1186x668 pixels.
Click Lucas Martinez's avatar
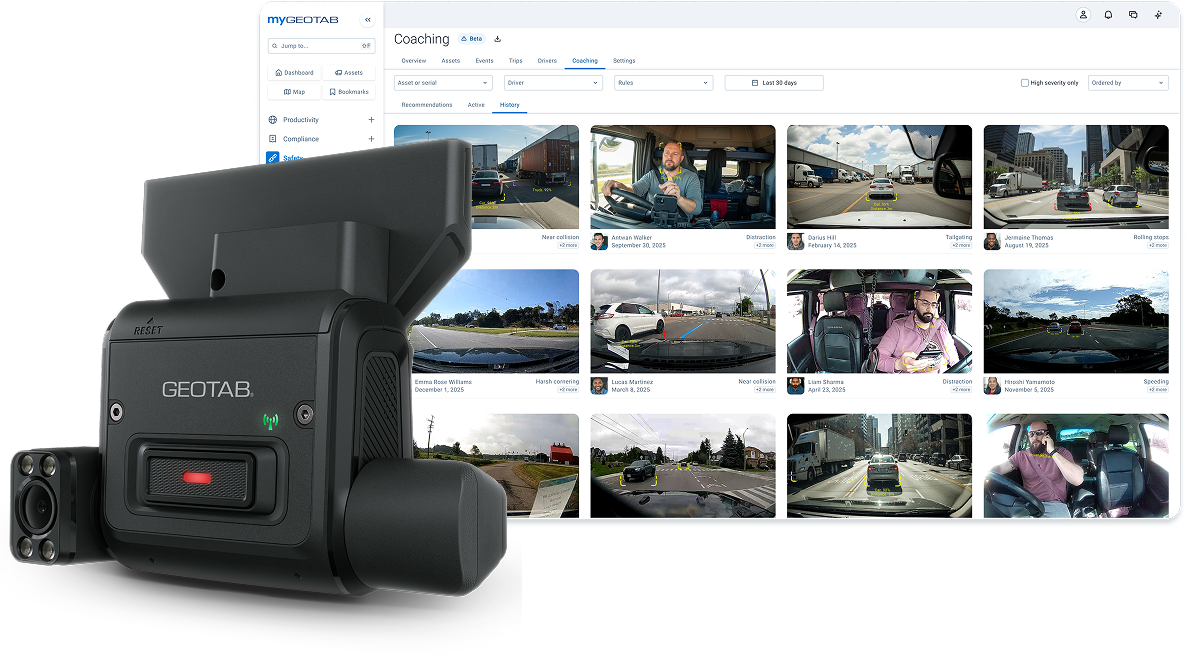pyautogui.click(x=599, y=386)
